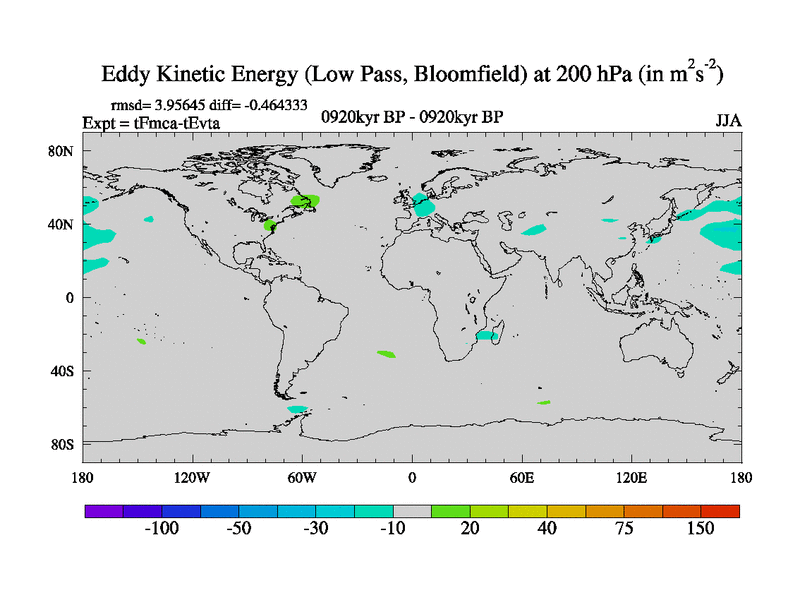Click the 60E longitude axis label
This screenshot has height=600, width=800.
point(522,476)
